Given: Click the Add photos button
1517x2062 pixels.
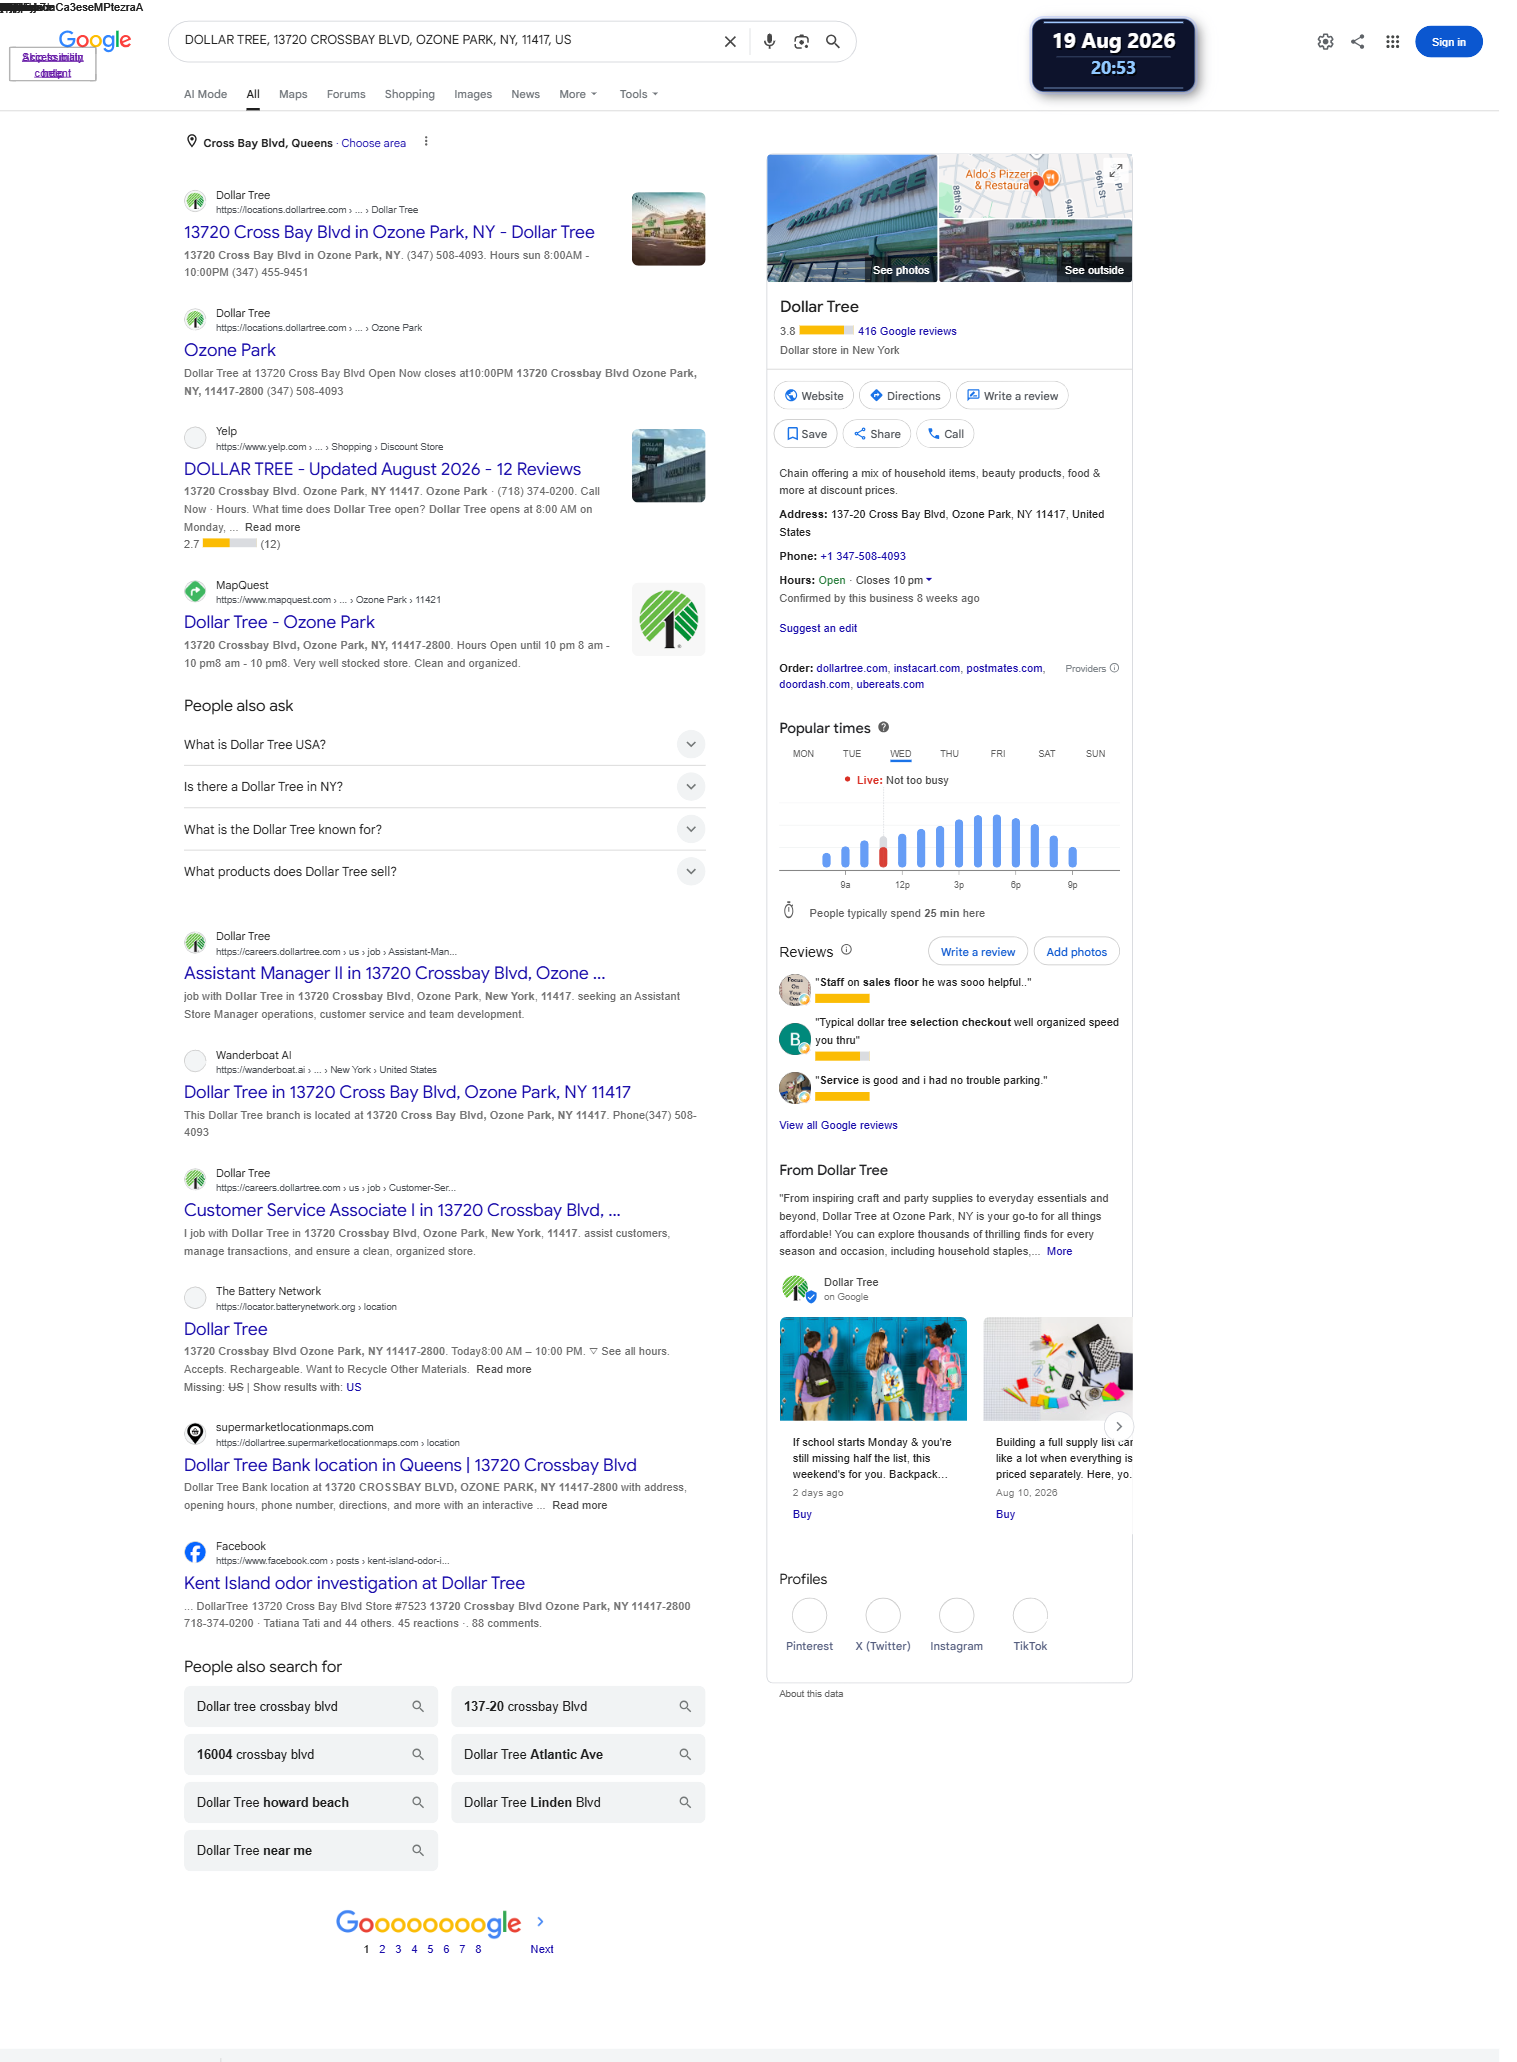Looking at the screenshot, I should tap(1076, 952).
